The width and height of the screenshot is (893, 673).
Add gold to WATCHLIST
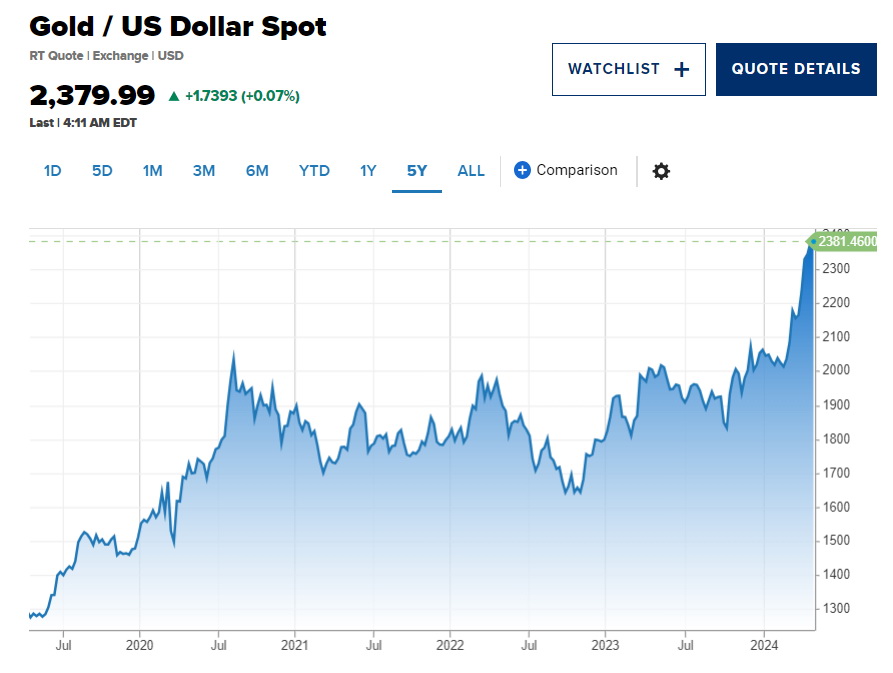[629, 69]
